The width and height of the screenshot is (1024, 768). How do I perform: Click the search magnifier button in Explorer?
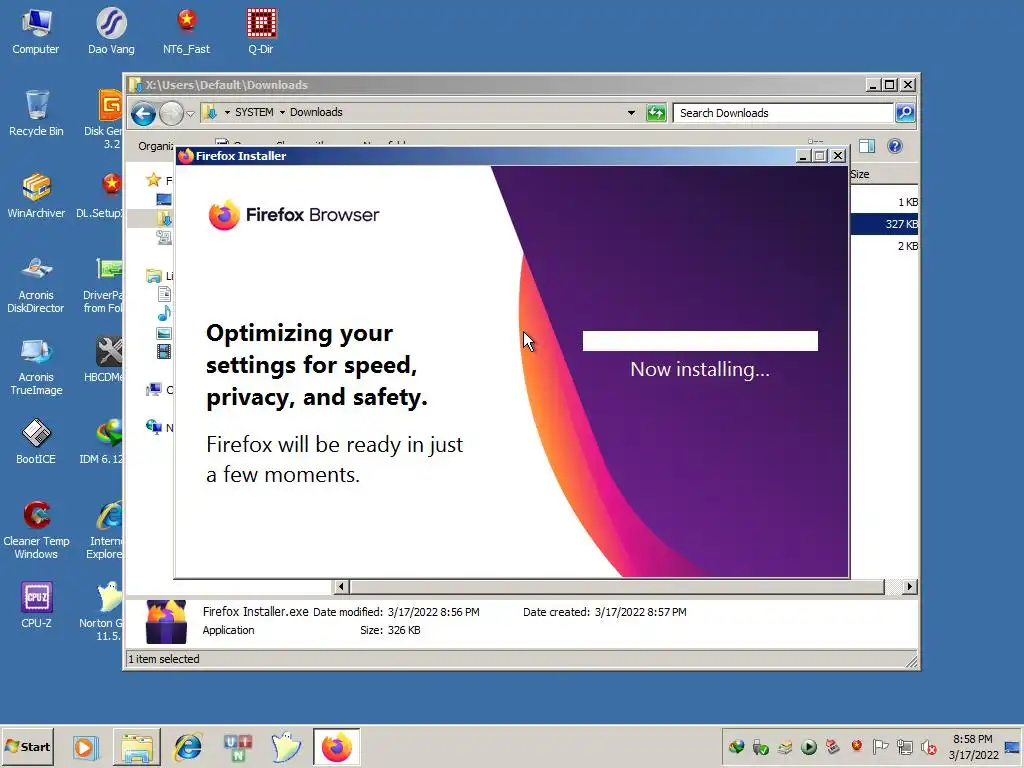click(904, 113)
